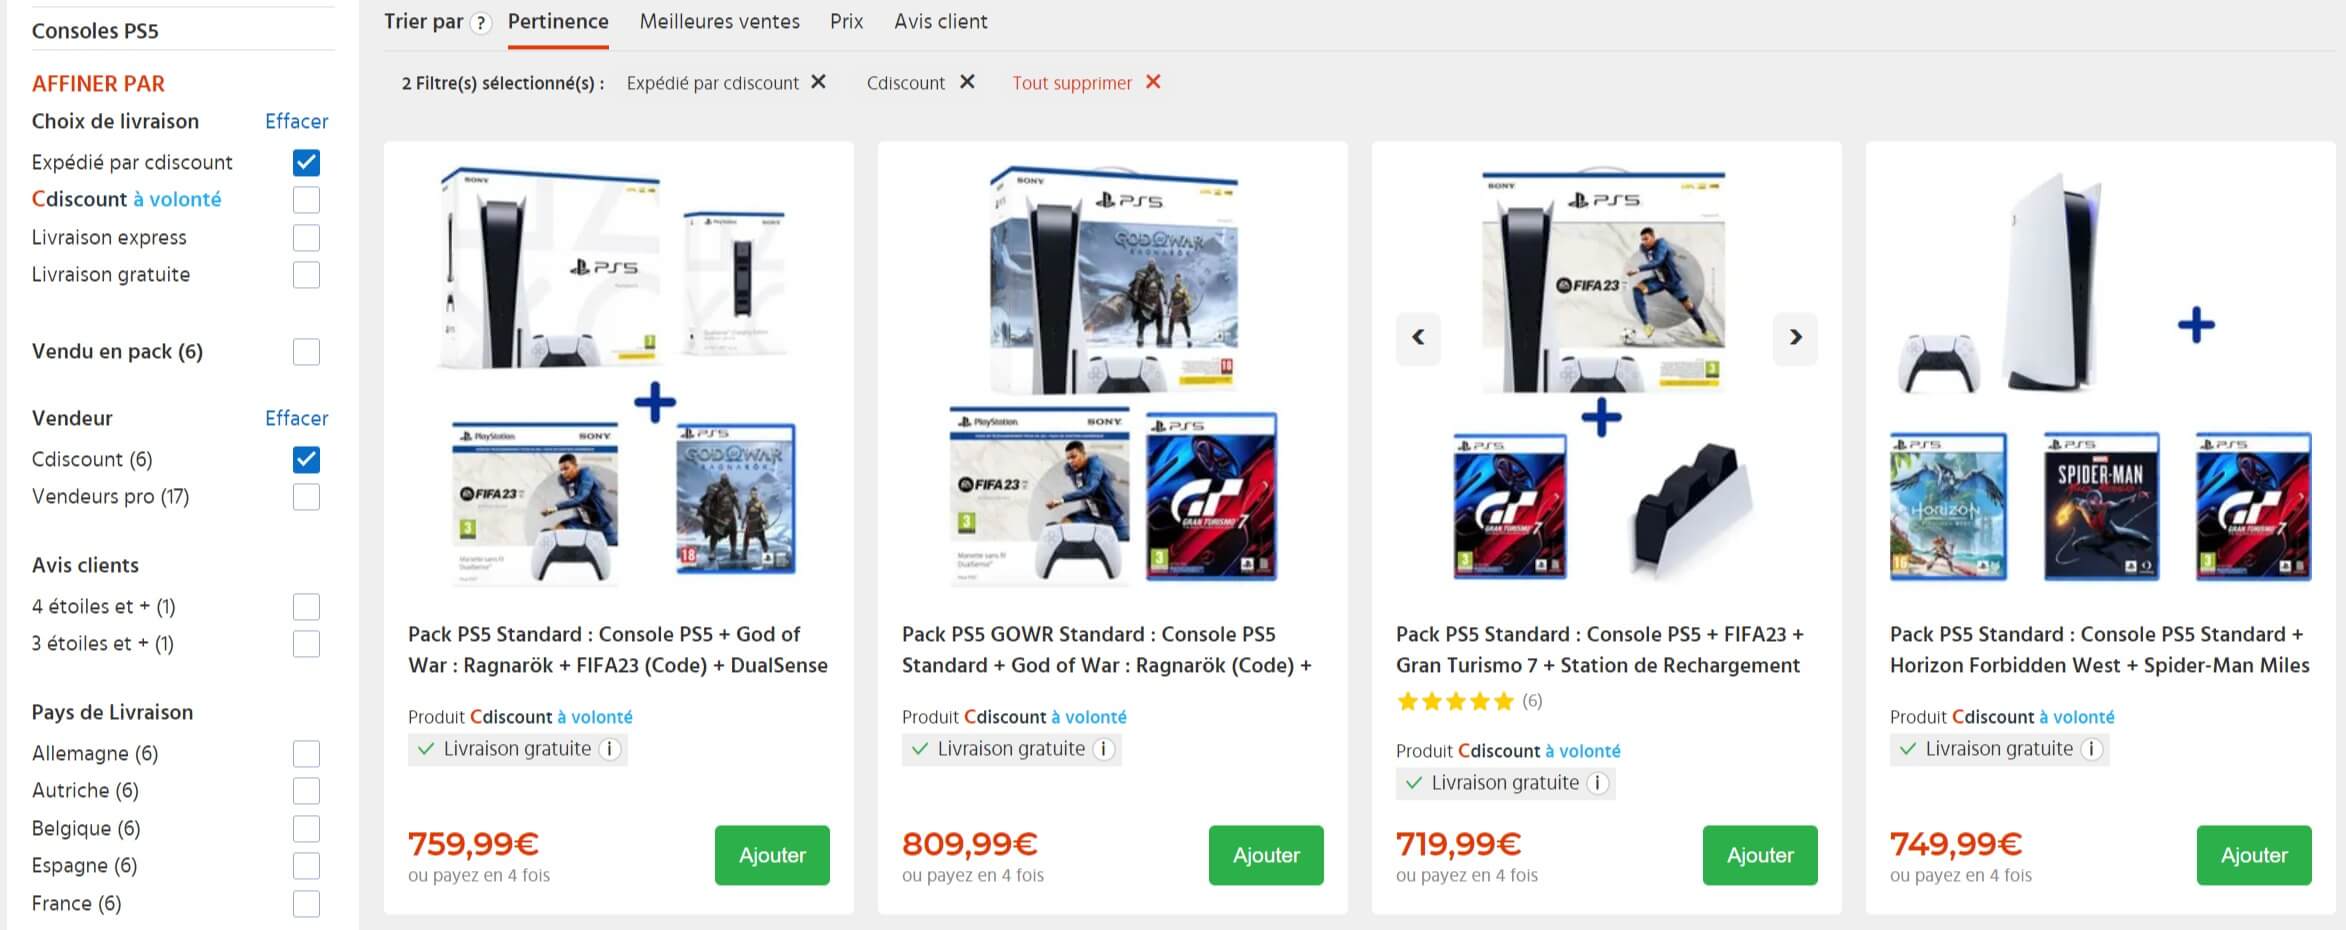This screenshot has height=930, width=2346.
Task: Open free delivery info on Horizon pack
Action: (2092, 749)
